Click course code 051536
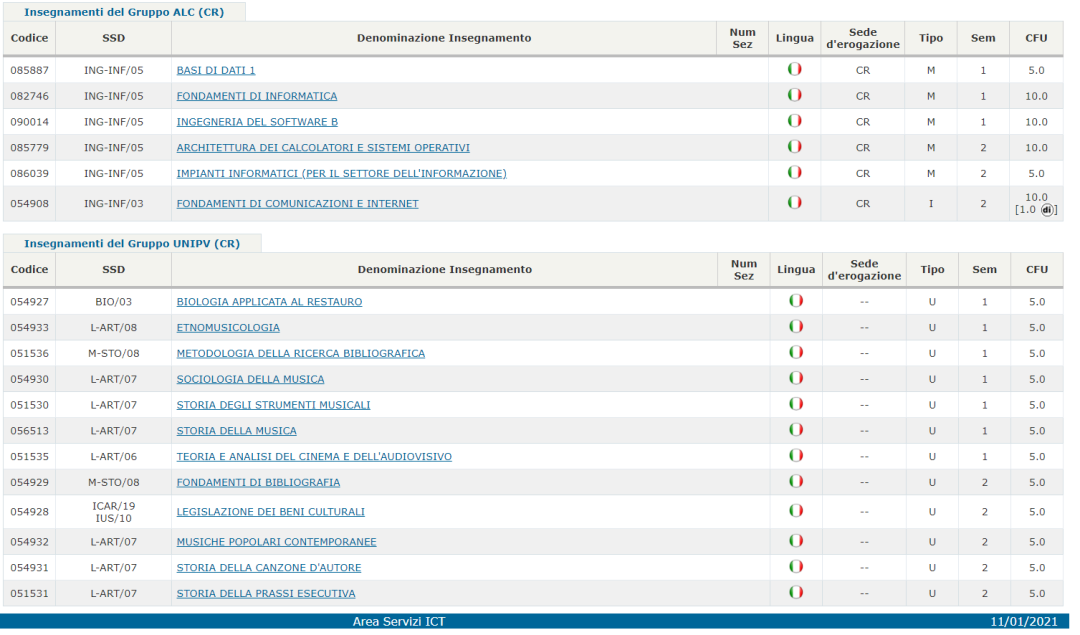 pos(30,353)
